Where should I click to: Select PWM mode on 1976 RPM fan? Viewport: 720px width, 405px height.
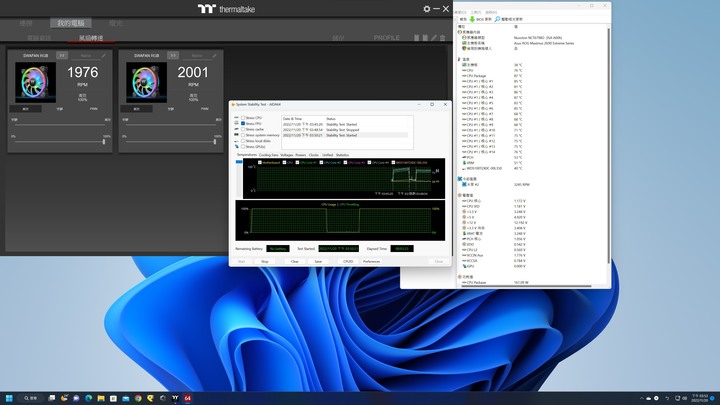[94, 109]
